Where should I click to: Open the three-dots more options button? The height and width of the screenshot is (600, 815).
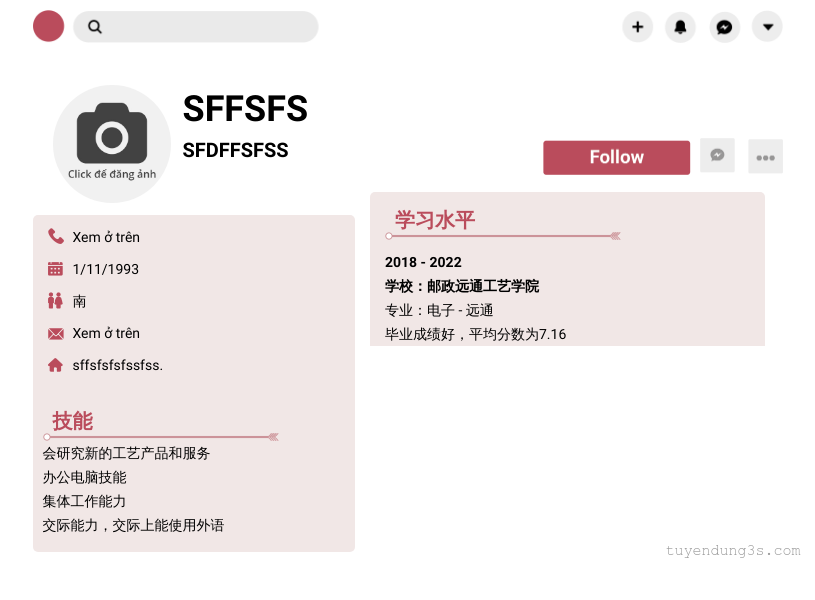[x=765, y=157]
